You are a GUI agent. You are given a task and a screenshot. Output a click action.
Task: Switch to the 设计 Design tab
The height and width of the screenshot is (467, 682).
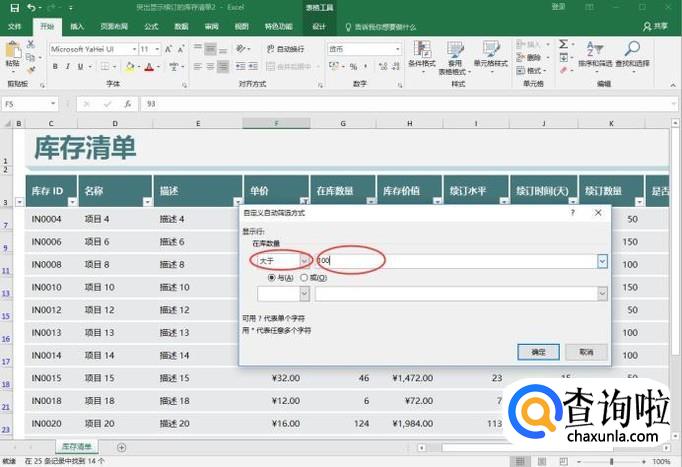[319, 27]
